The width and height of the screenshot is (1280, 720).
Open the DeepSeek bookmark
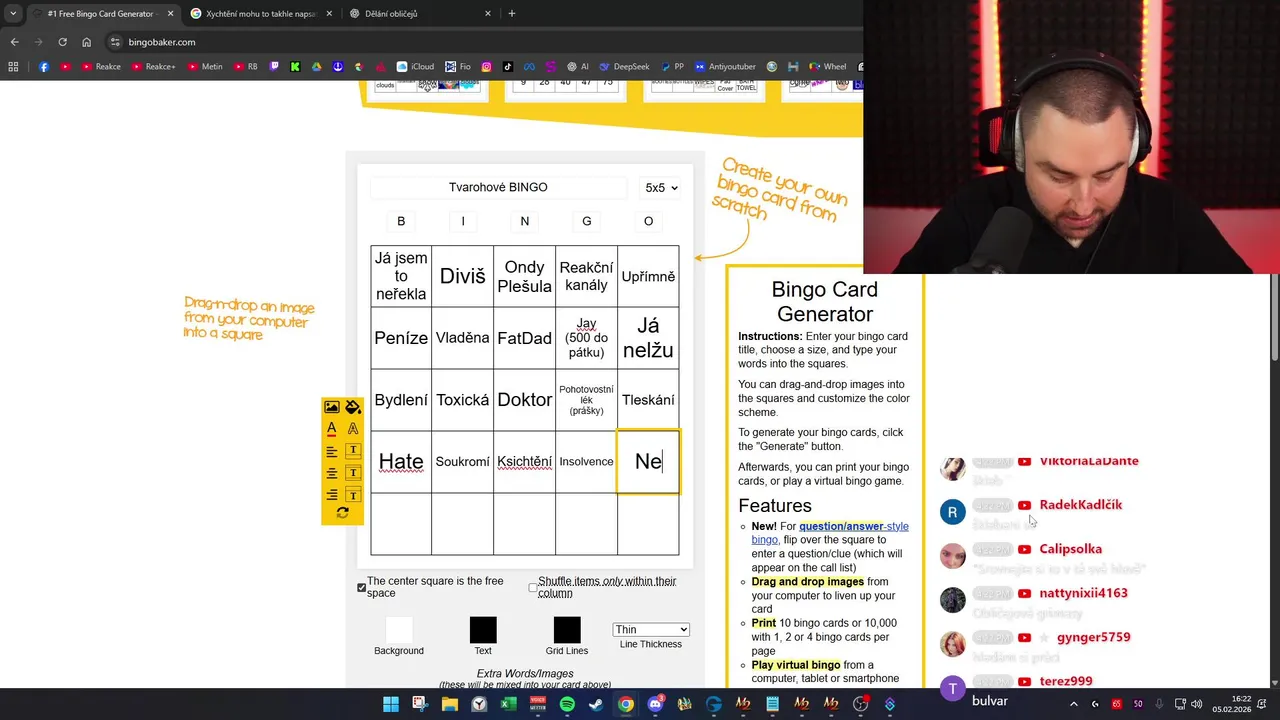623,67
